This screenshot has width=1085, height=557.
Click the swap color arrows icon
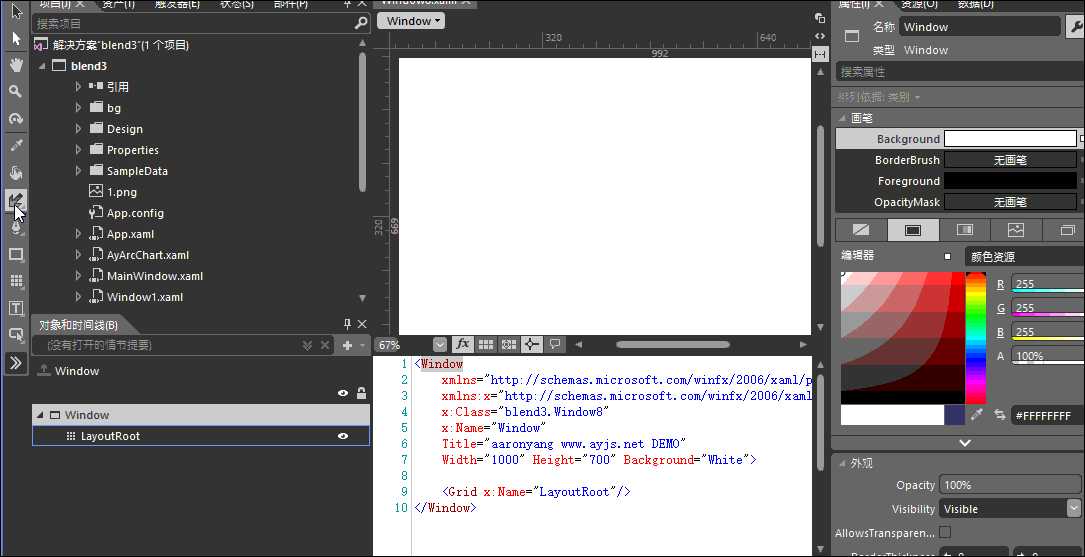pos(999,414)
